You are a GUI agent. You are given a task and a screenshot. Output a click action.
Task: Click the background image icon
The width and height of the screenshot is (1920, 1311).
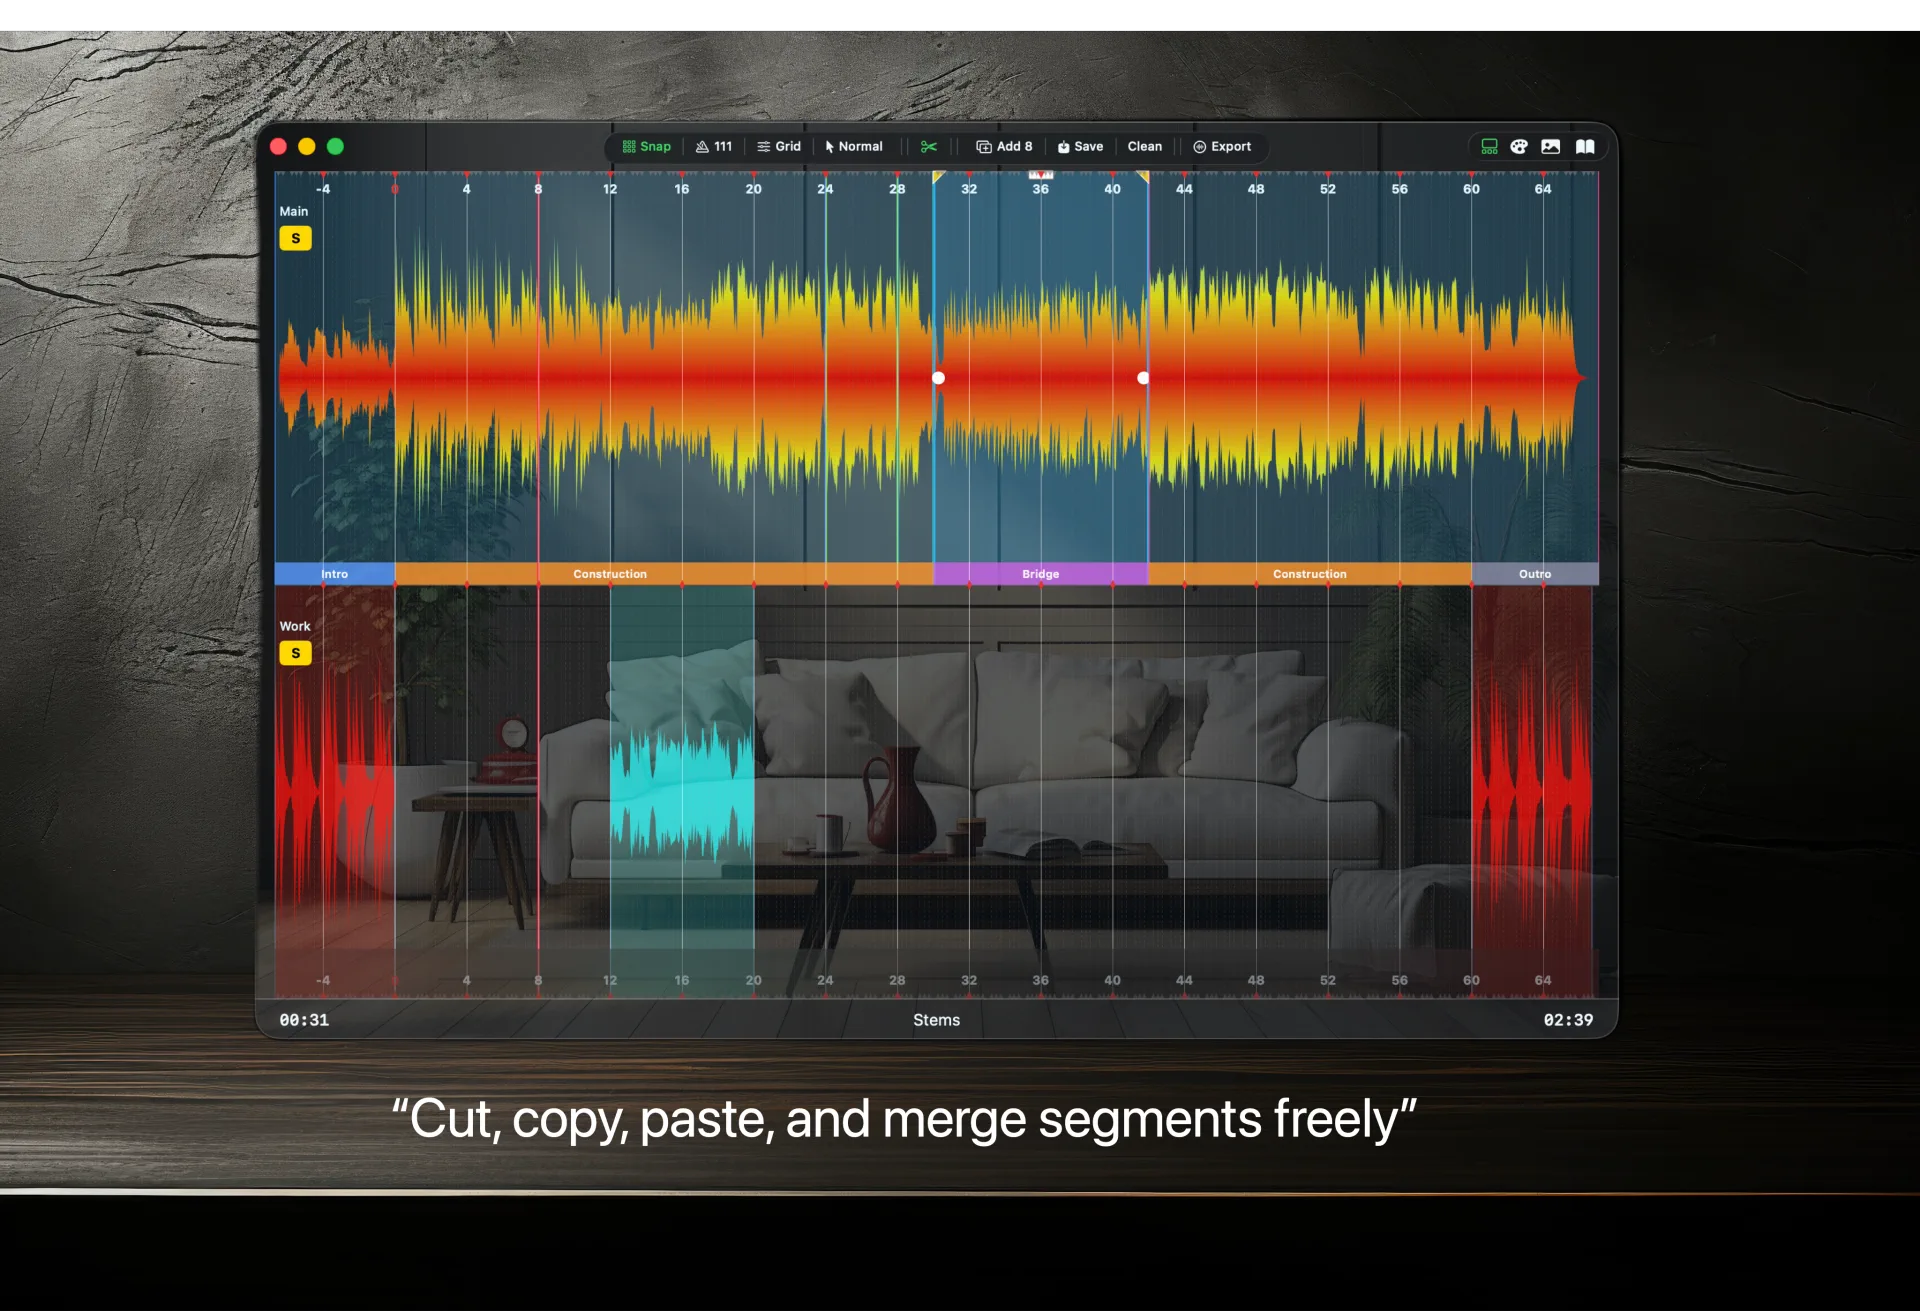tap(1550, 146)
